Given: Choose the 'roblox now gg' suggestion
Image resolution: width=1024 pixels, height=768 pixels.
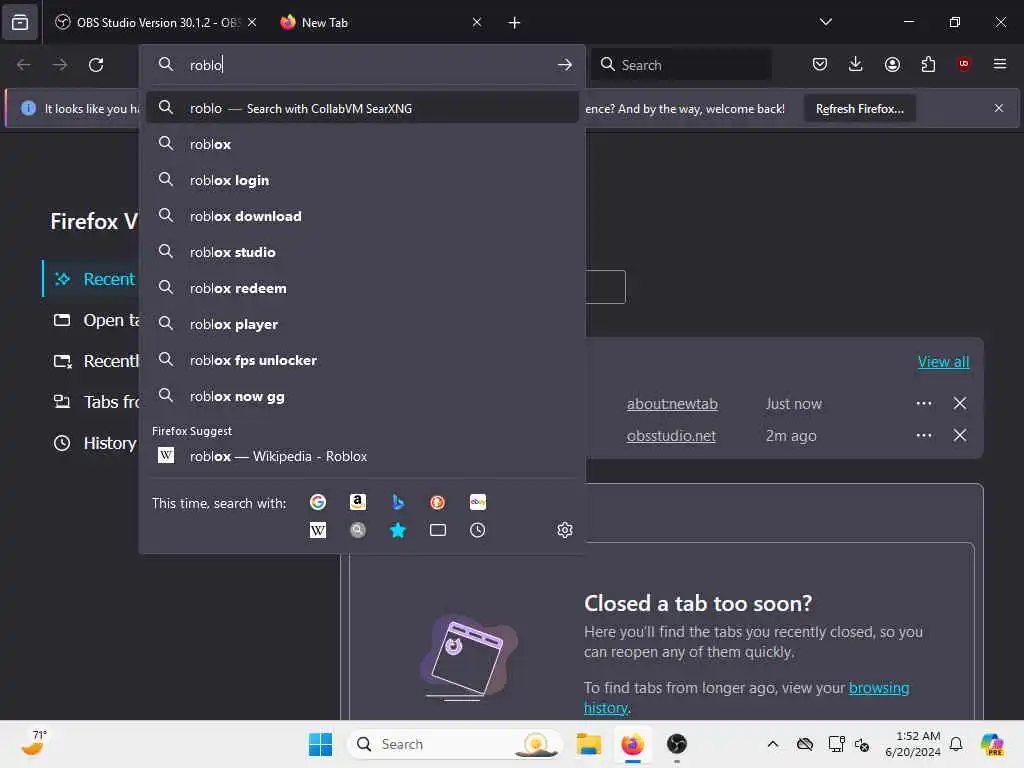Looking at the screenshot, I should 362,396.
